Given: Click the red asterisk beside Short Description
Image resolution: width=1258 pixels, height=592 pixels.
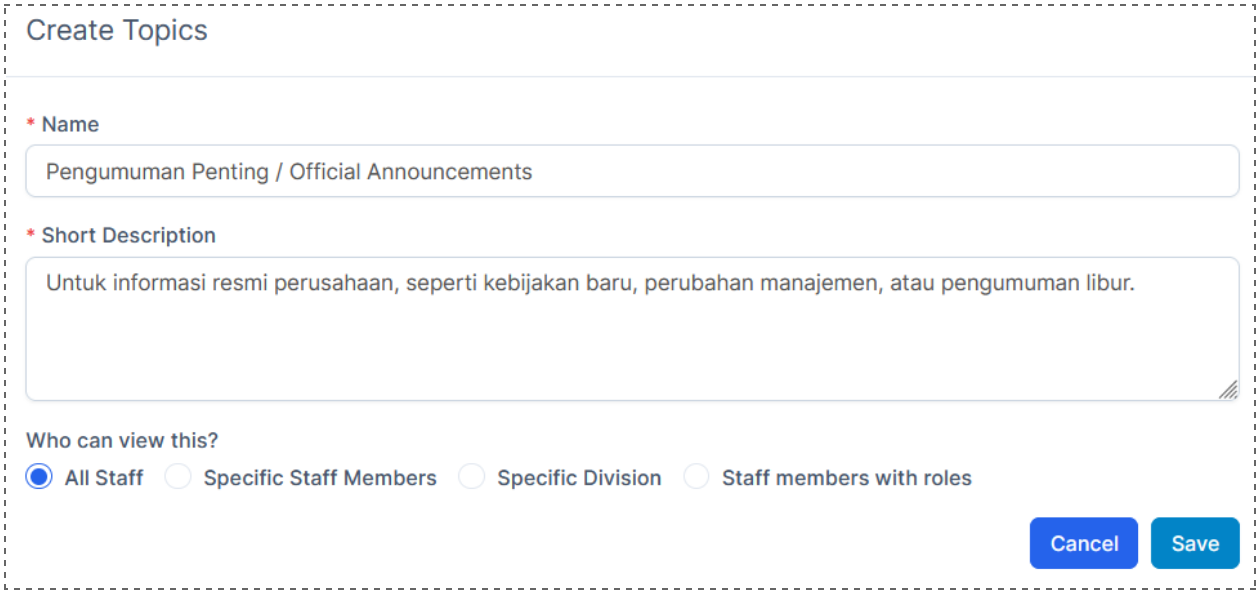Looking at the screenshot, I should 31,236.
